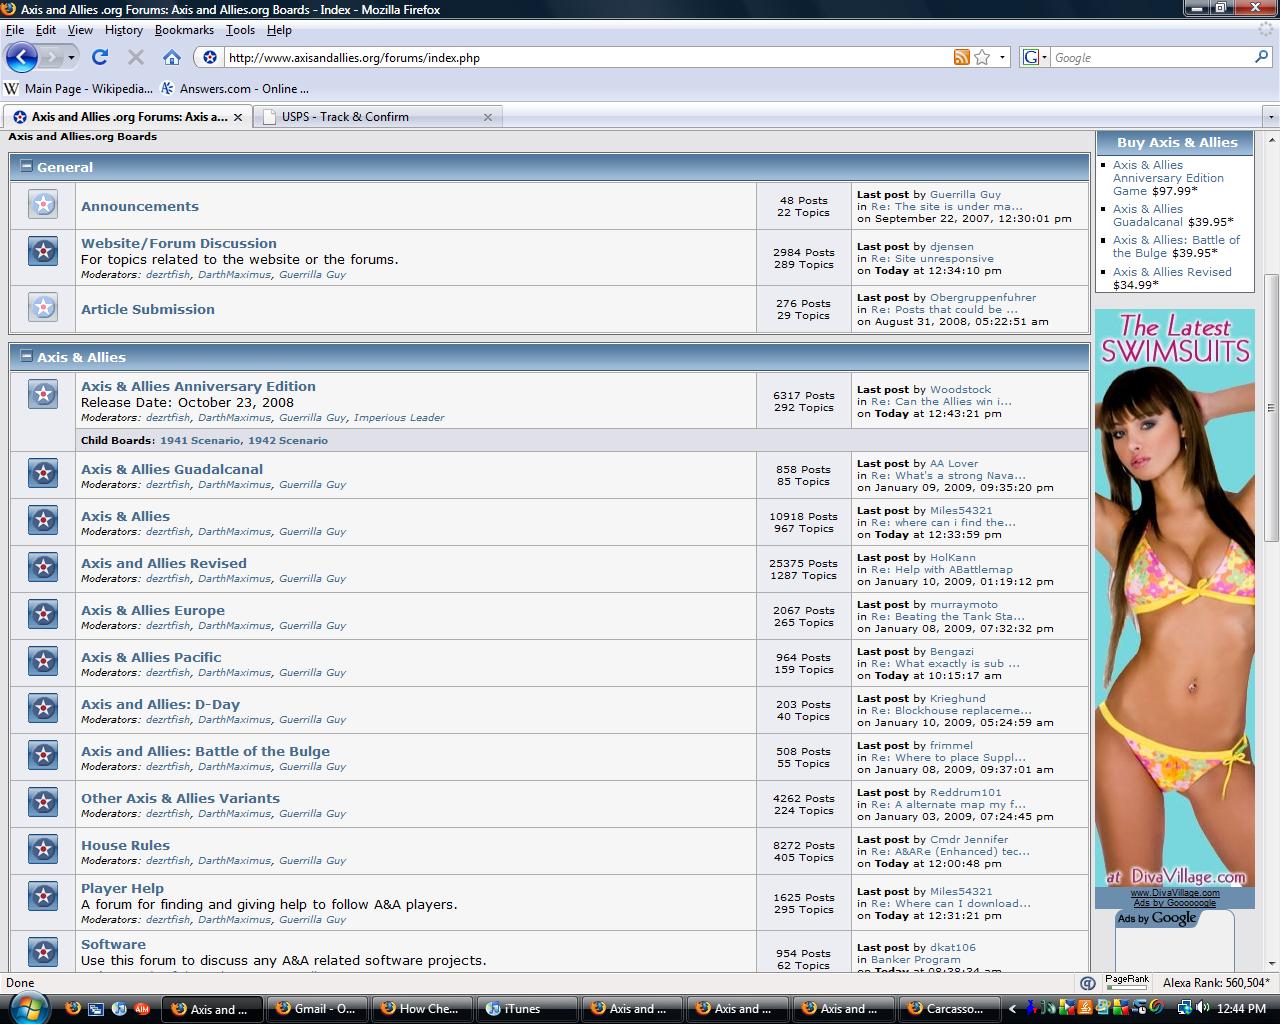Go to the Home page icon

coord(172,57)
